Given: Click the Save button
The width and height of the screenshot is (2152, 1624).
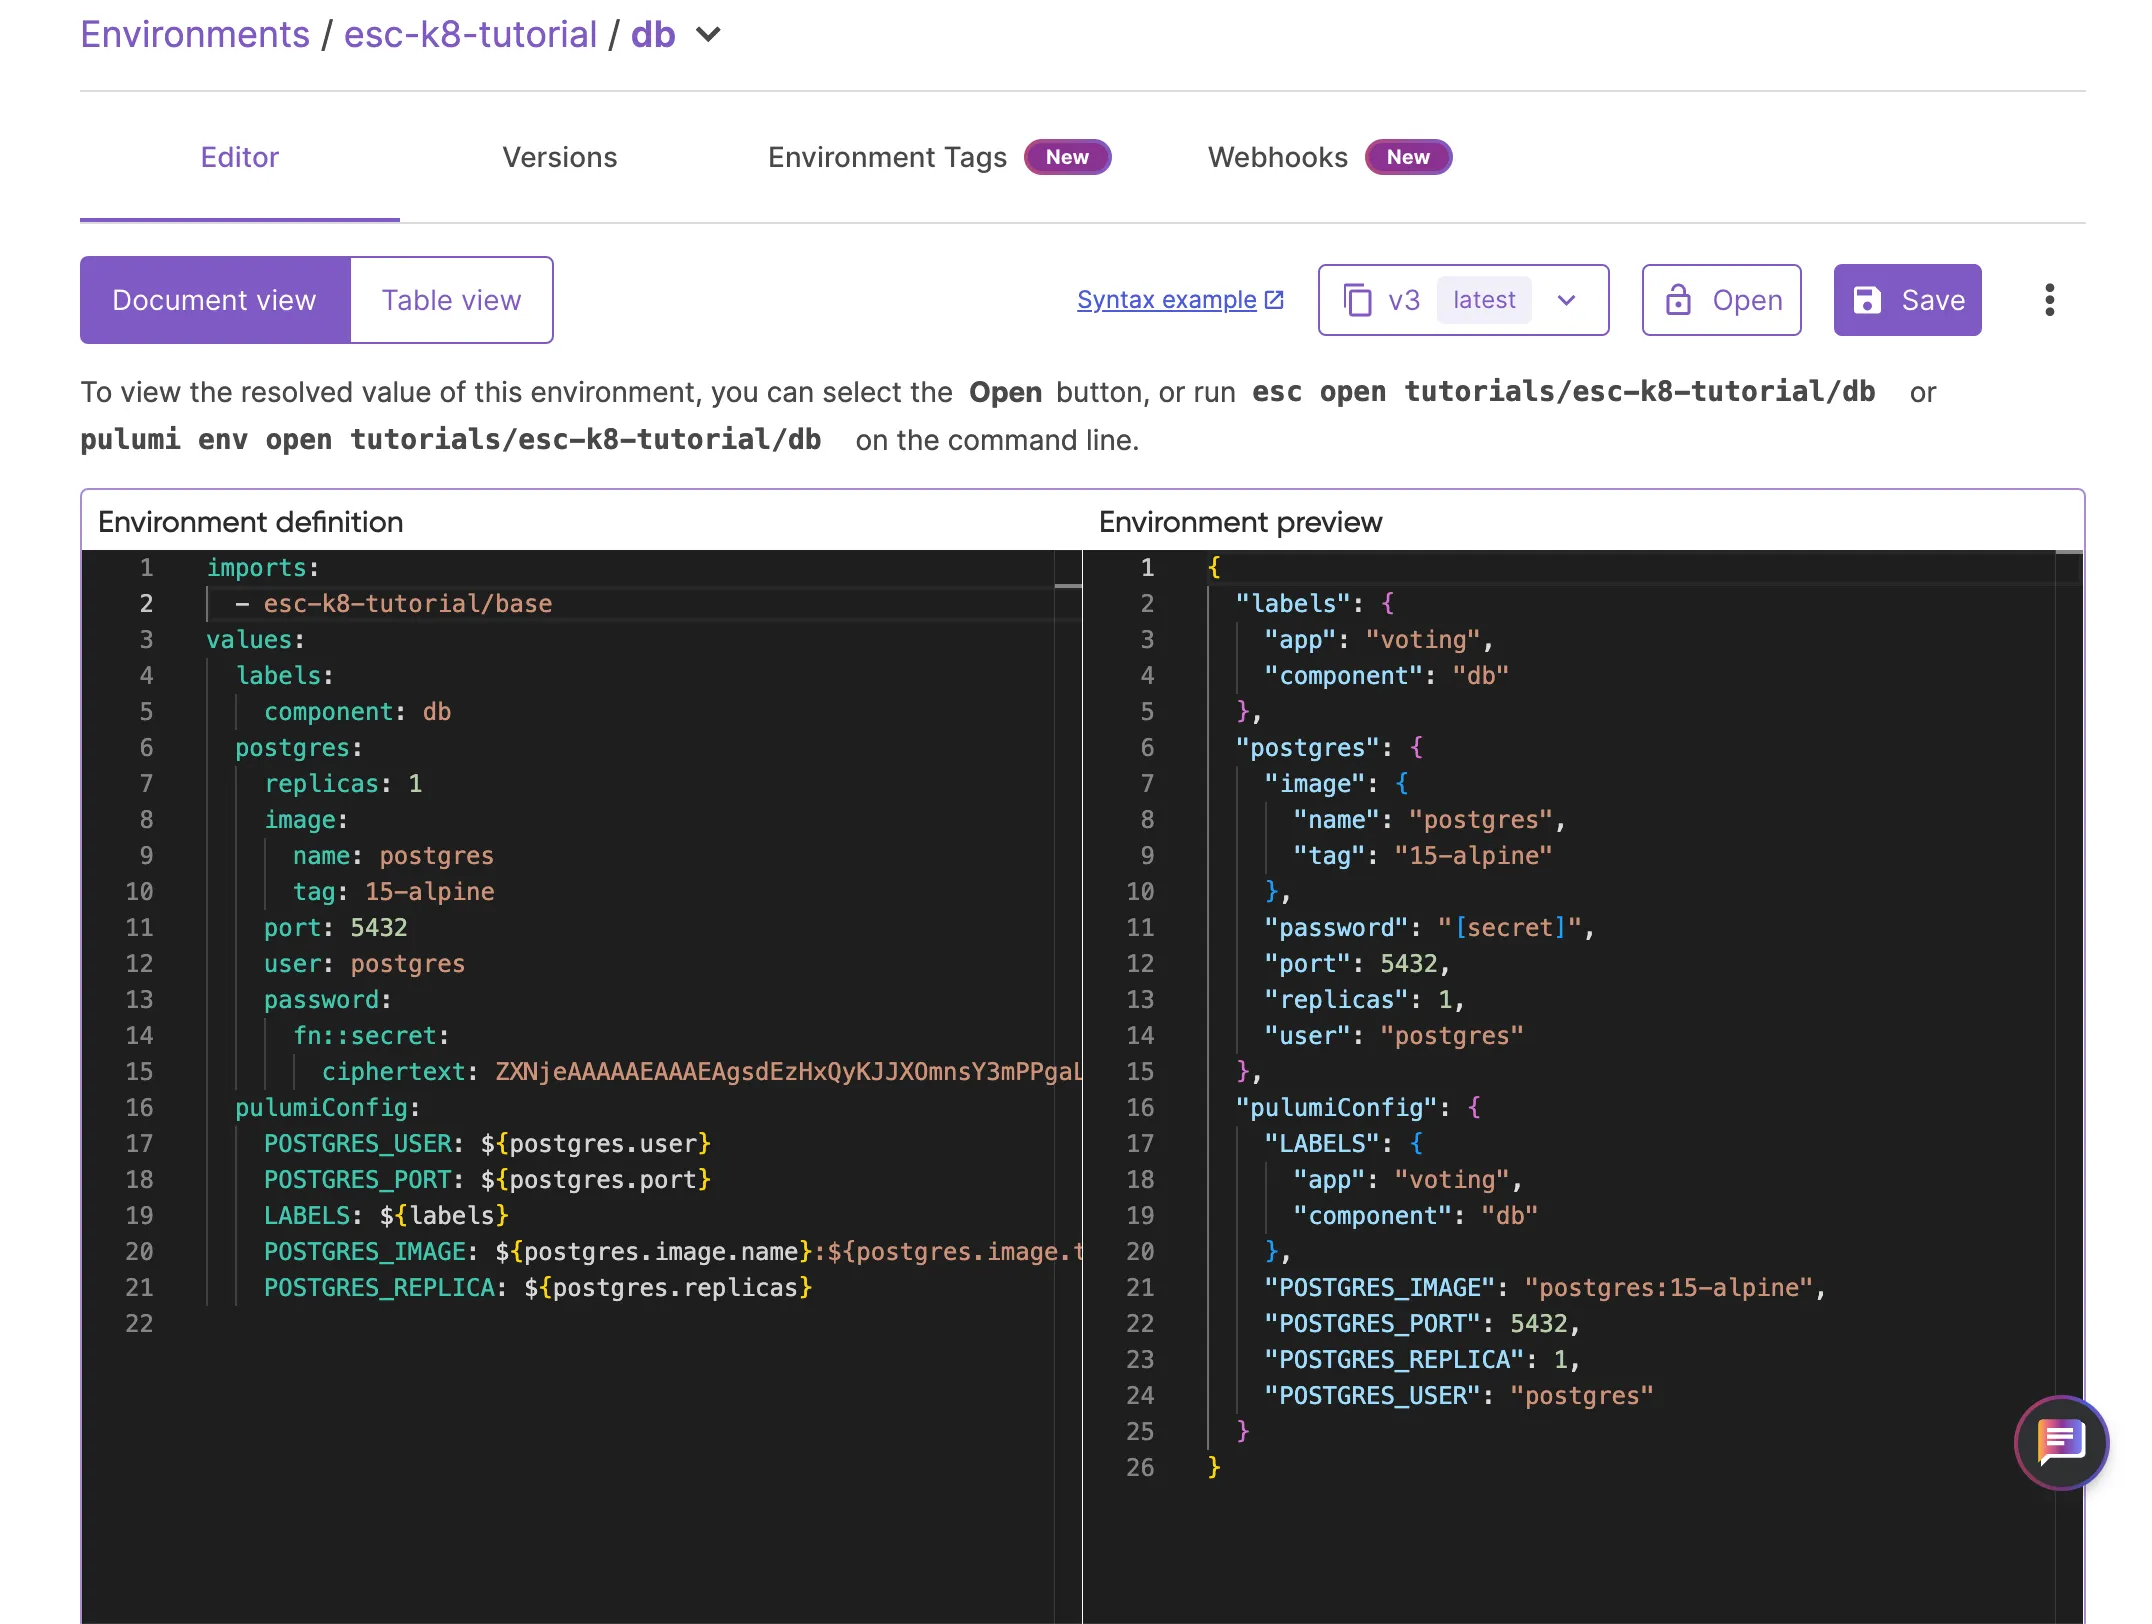Looking at the screenshot, I should pyautogui.click(x=1907, y=300).
